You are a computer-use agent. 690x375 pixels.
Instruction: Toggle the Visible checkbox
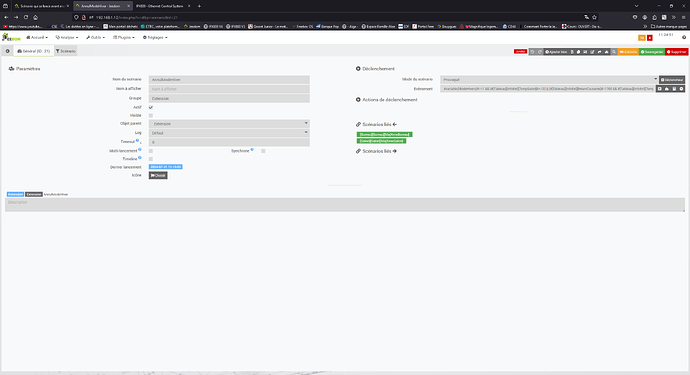[151, 115]
